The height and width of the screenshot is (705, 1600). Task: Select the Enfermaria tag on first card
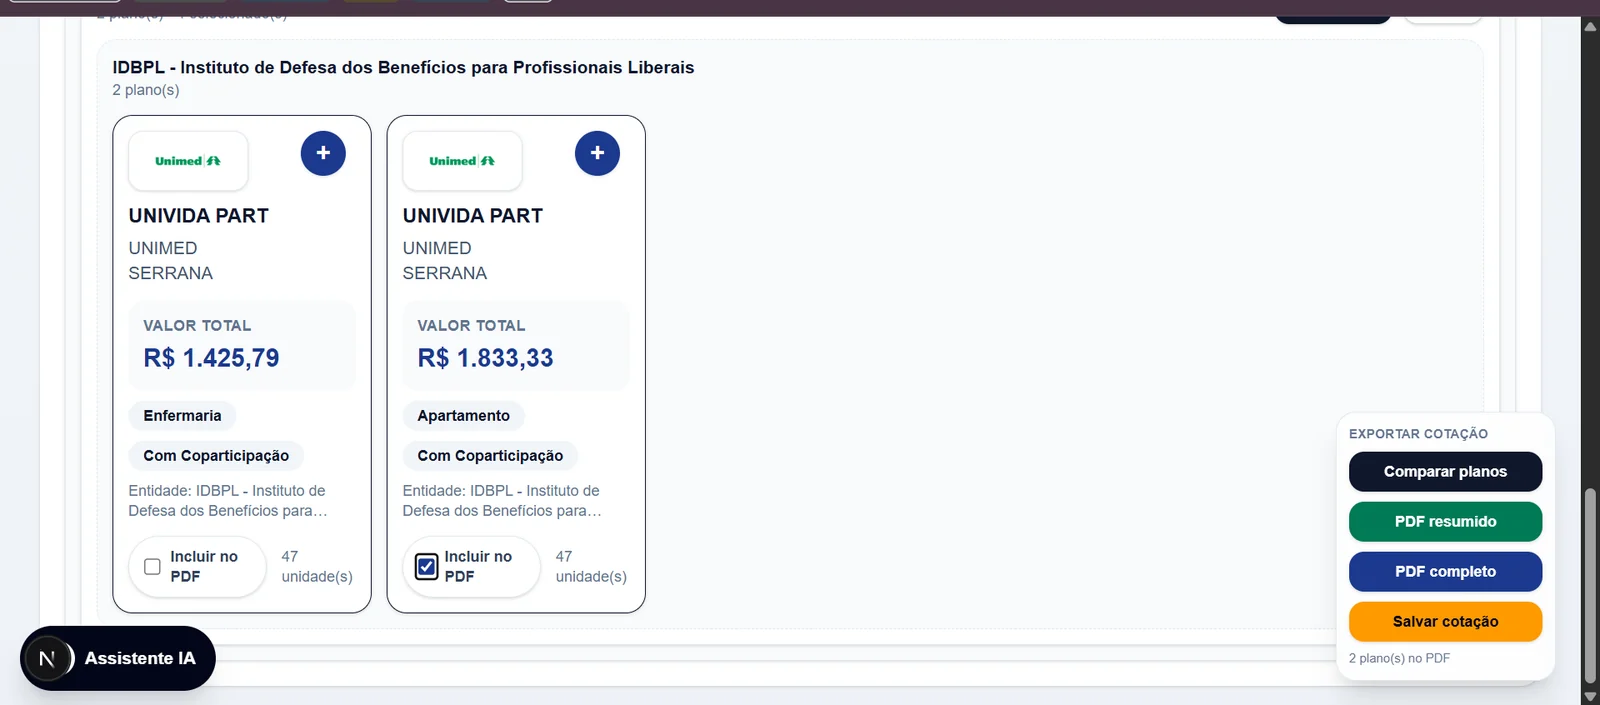pos(182,416)
